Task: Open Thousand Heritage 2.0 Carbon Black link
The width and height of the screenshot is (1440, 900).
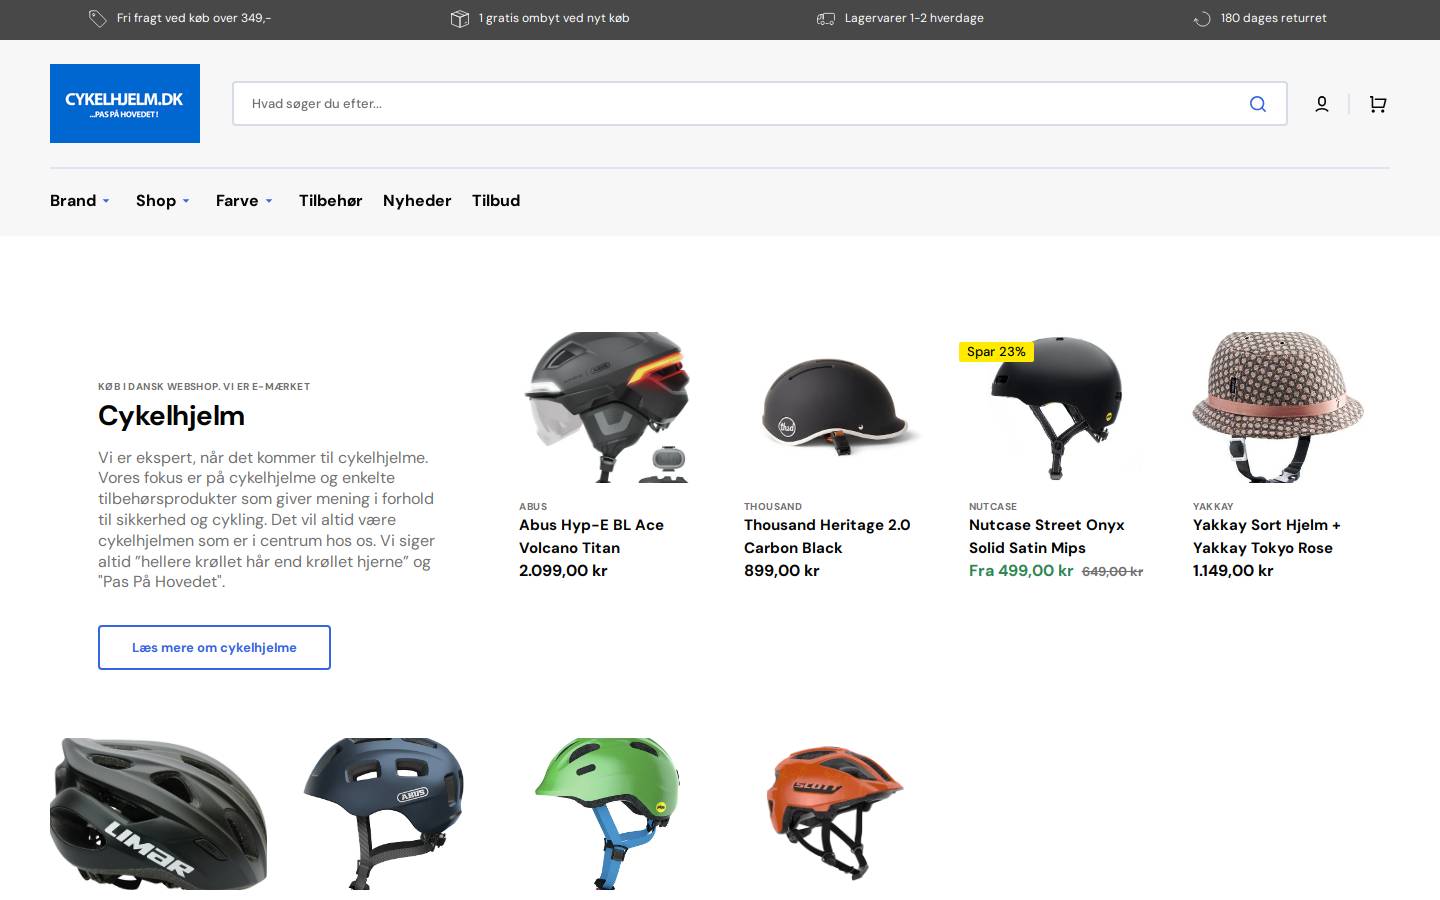Action: tap(827, 536)
